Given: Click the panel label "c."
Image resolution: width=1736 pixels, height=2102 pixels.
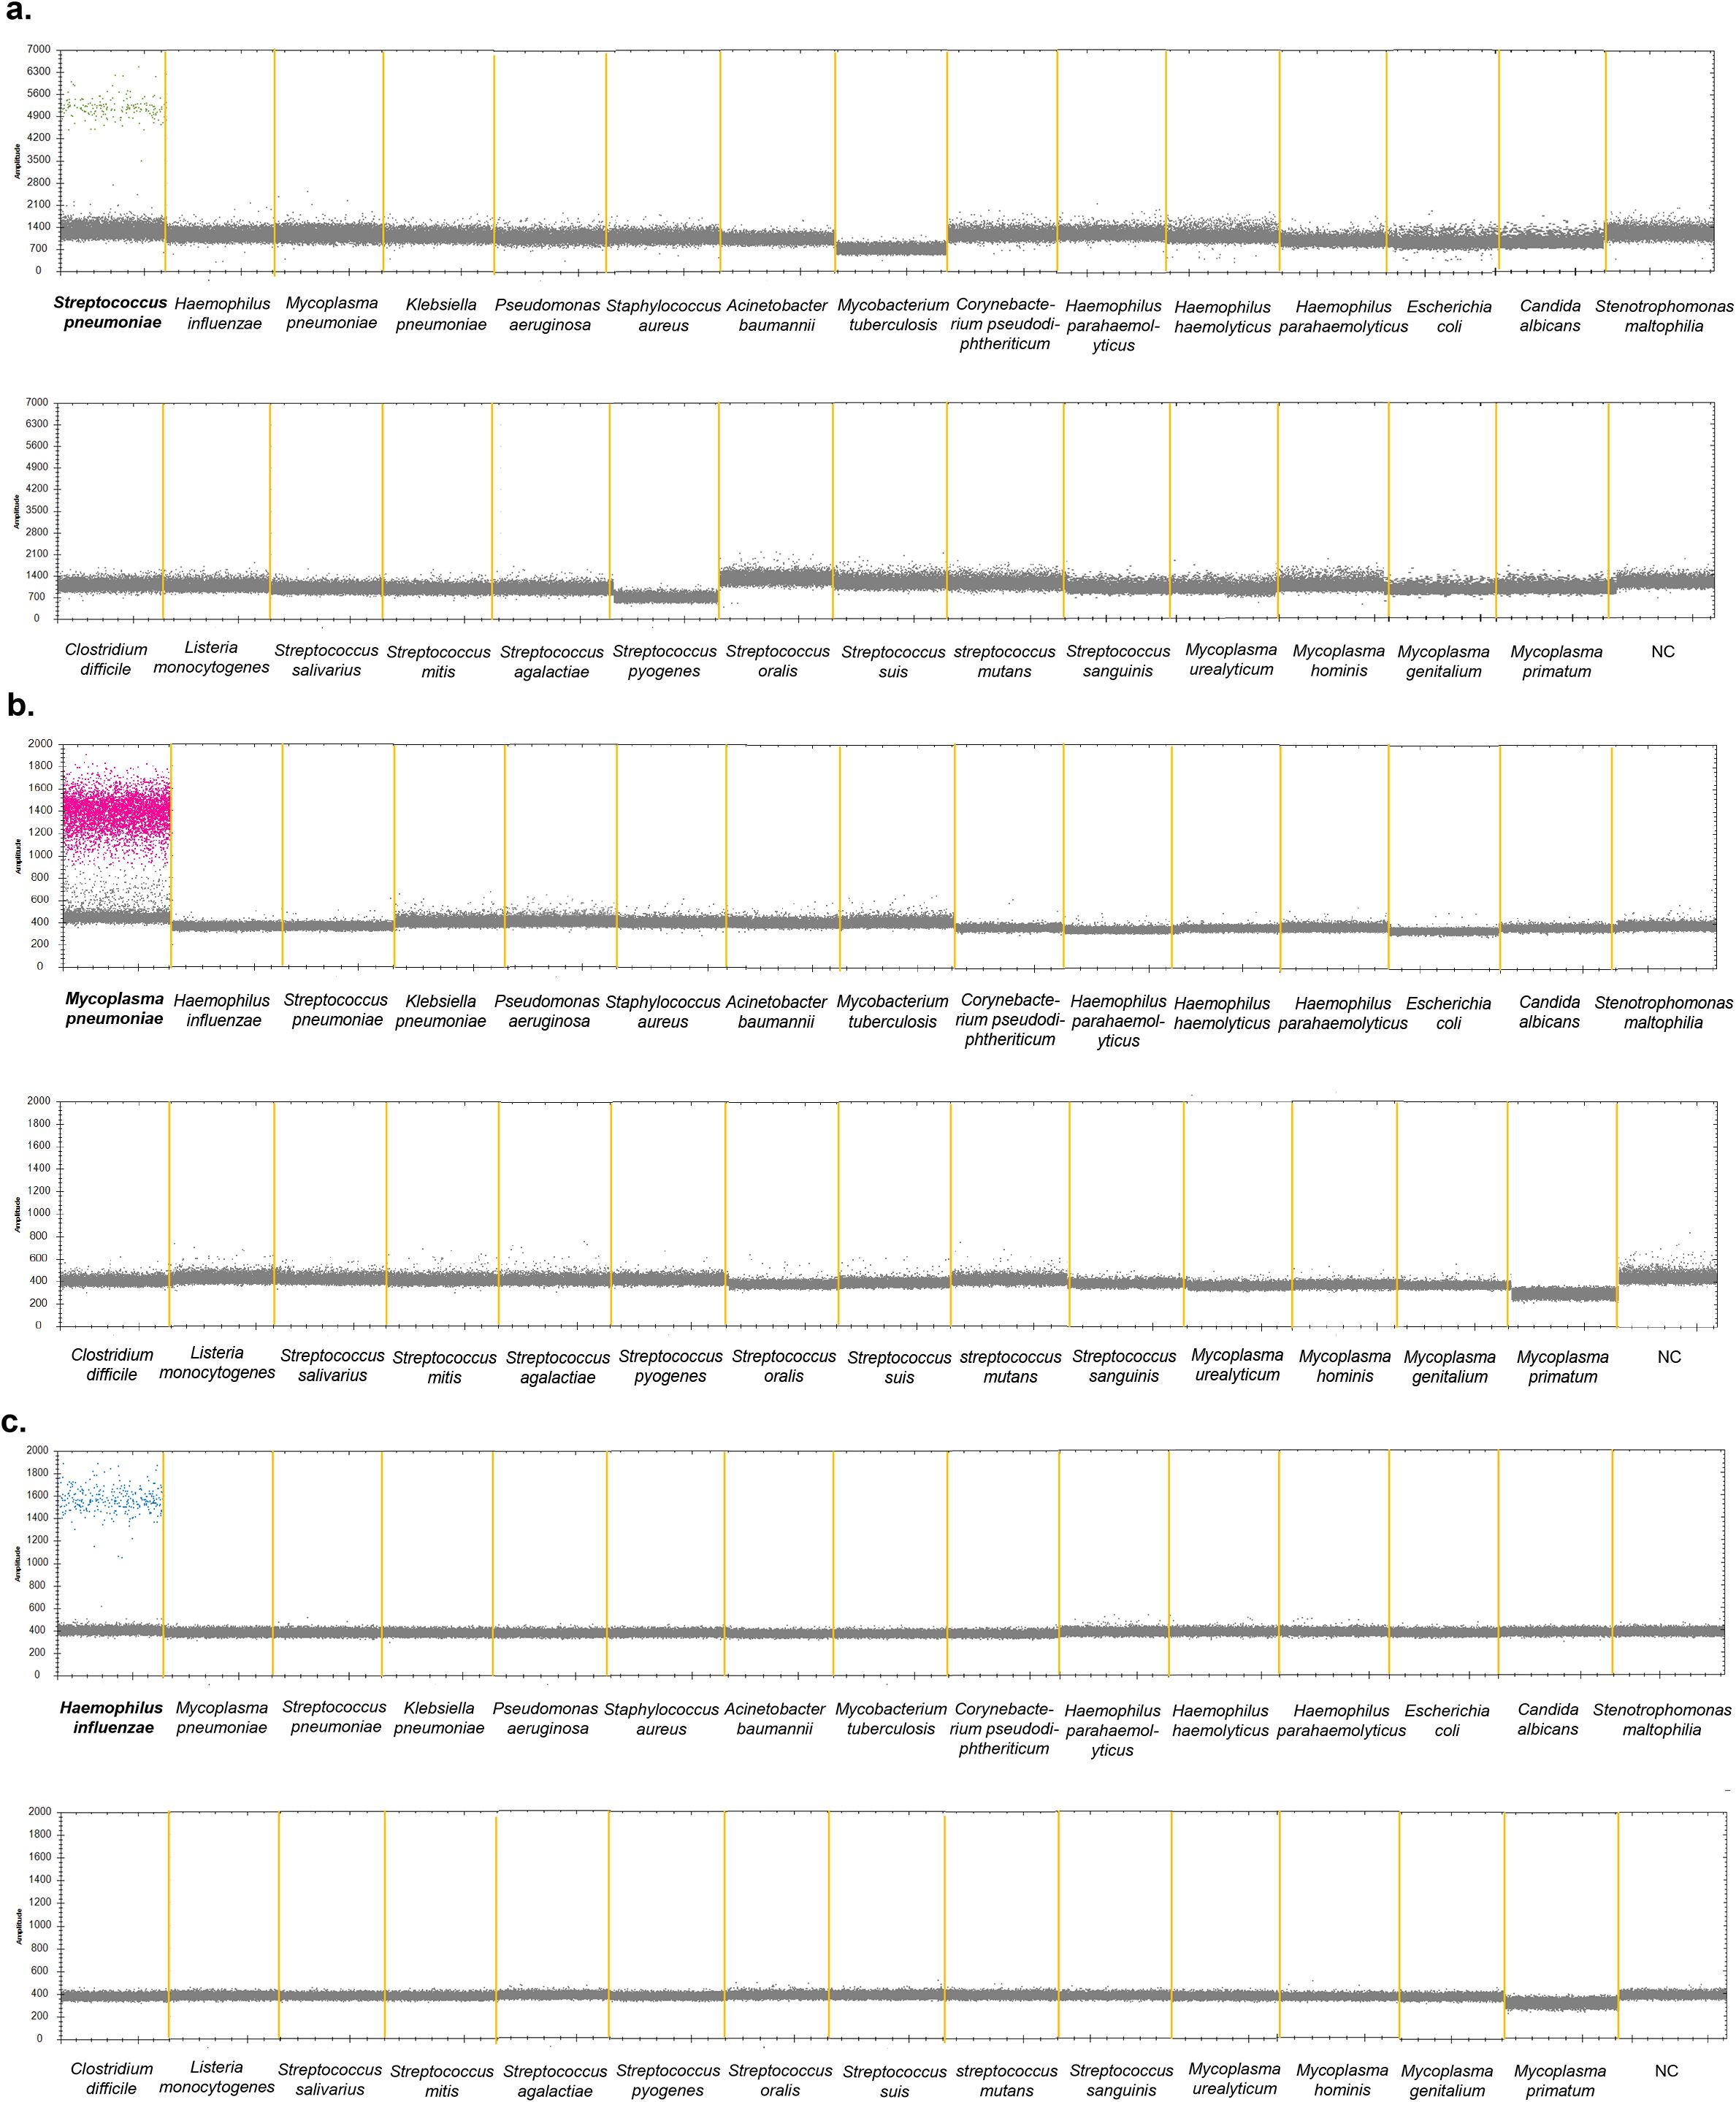Looking at the screenshot, I should (14, 1422).
